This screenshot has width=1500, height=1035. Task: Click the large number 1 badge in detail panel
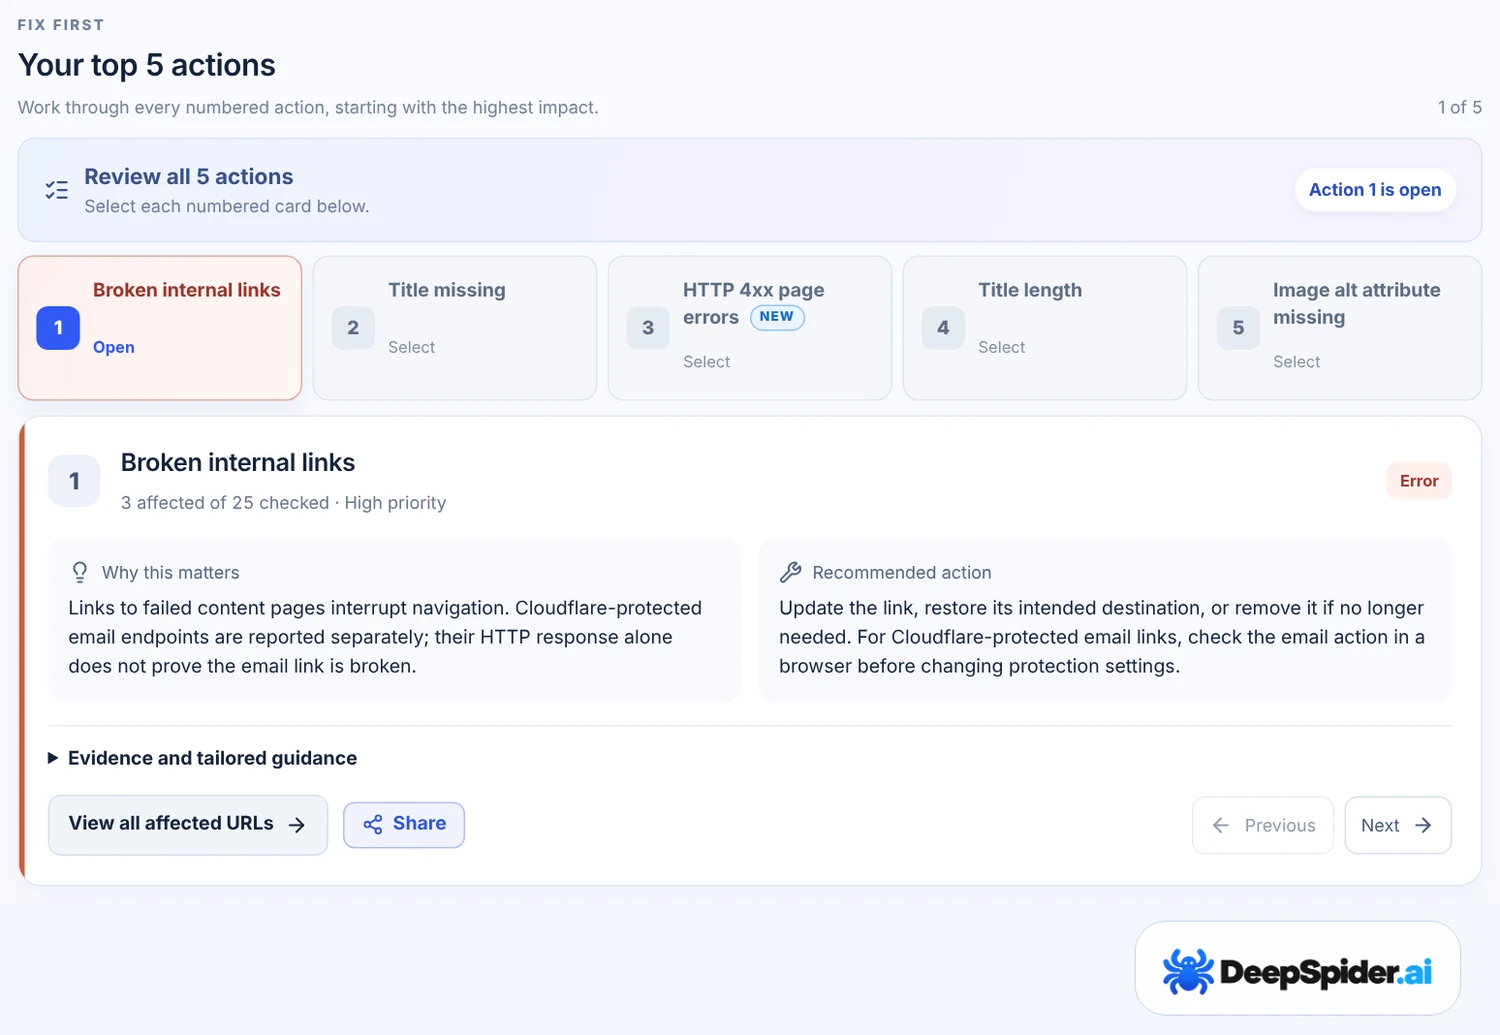point(74,481)
